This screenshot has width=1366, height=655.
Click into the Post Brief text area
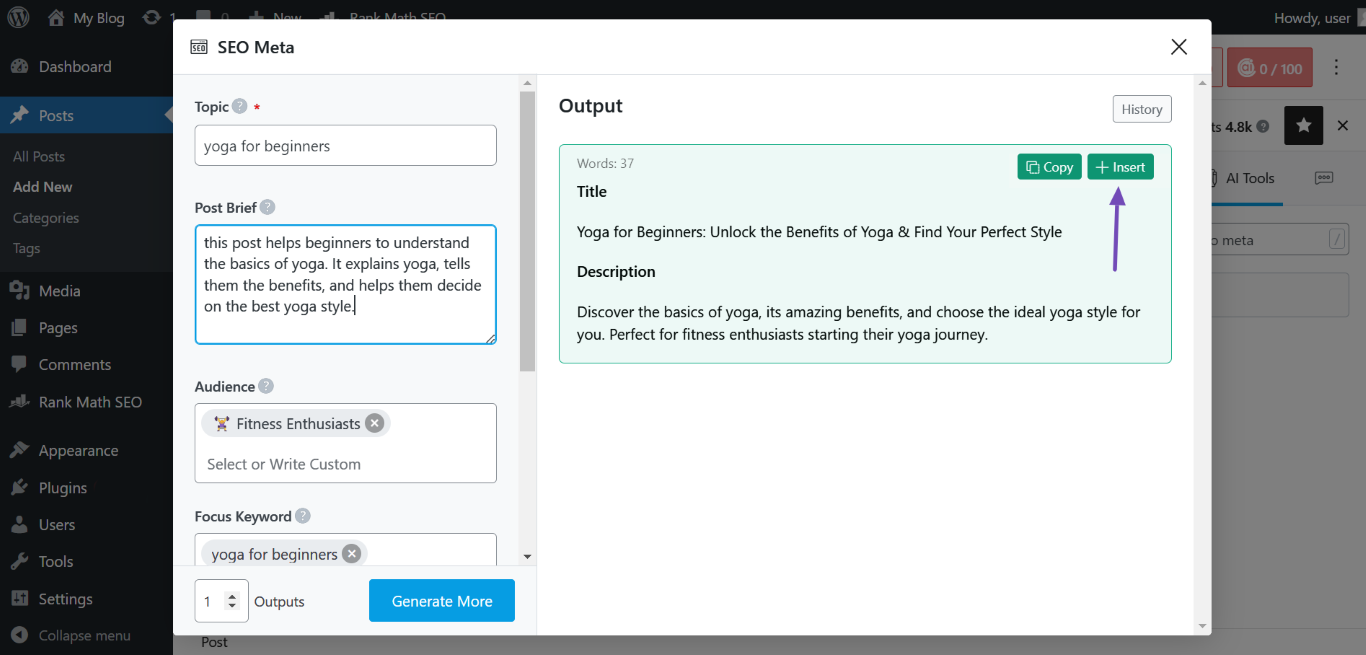pos(346,284)
